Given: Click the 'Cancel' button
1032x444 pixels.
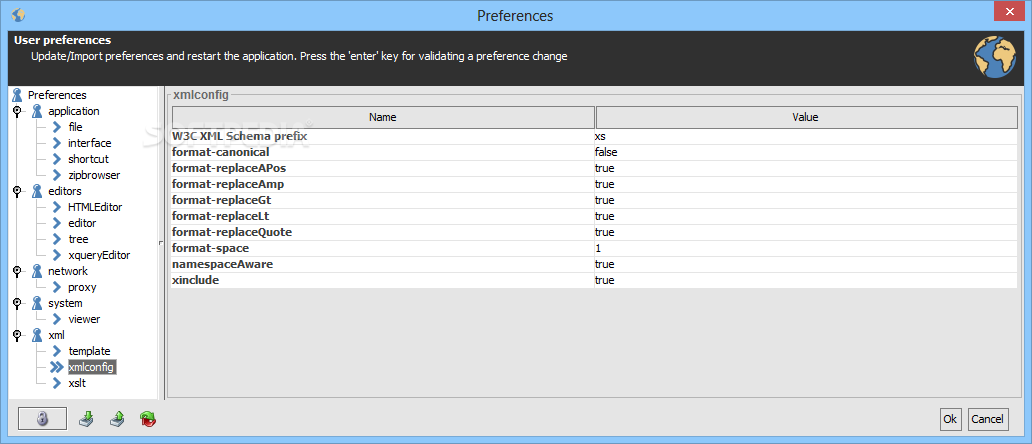Looking at the screenshot, I should tap(988, 419).
